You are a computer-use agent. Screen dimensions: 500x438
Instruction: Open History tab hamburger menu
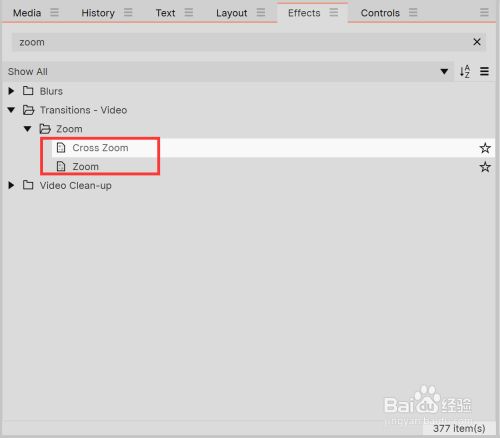click(x=128, y=13)
